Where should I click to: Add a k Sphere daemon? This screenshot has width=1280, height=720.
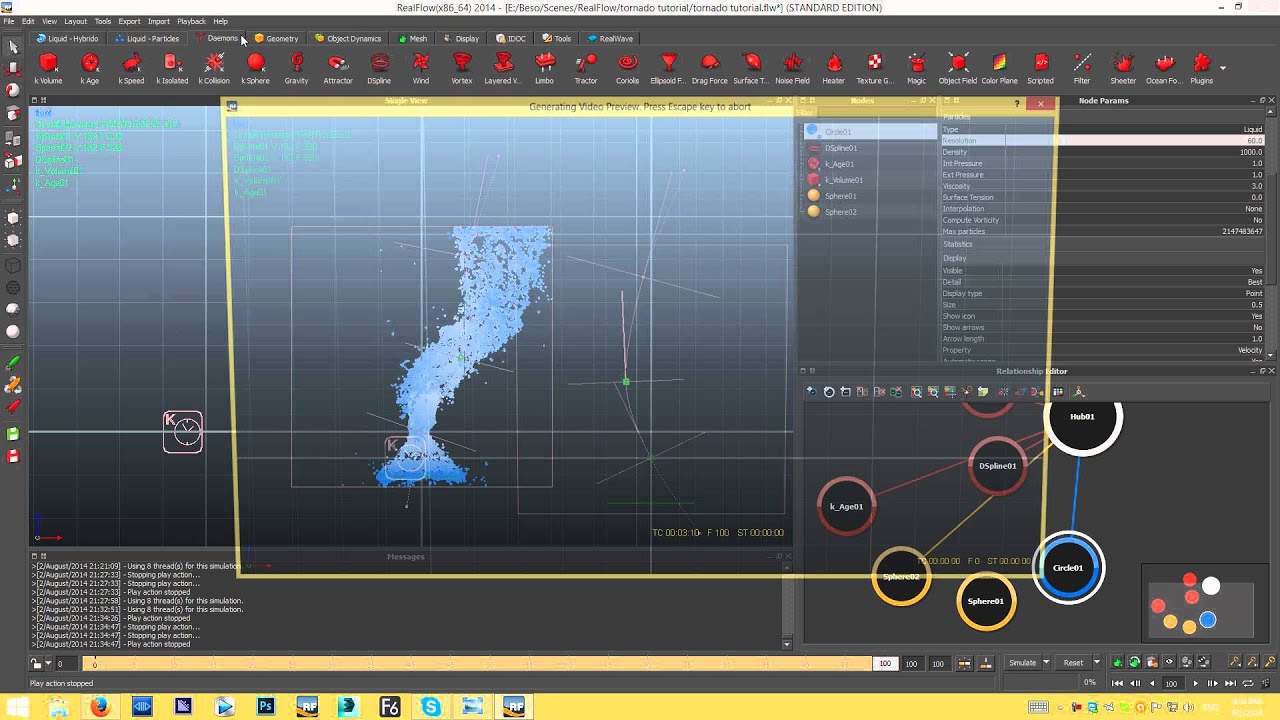pos(255,68)
